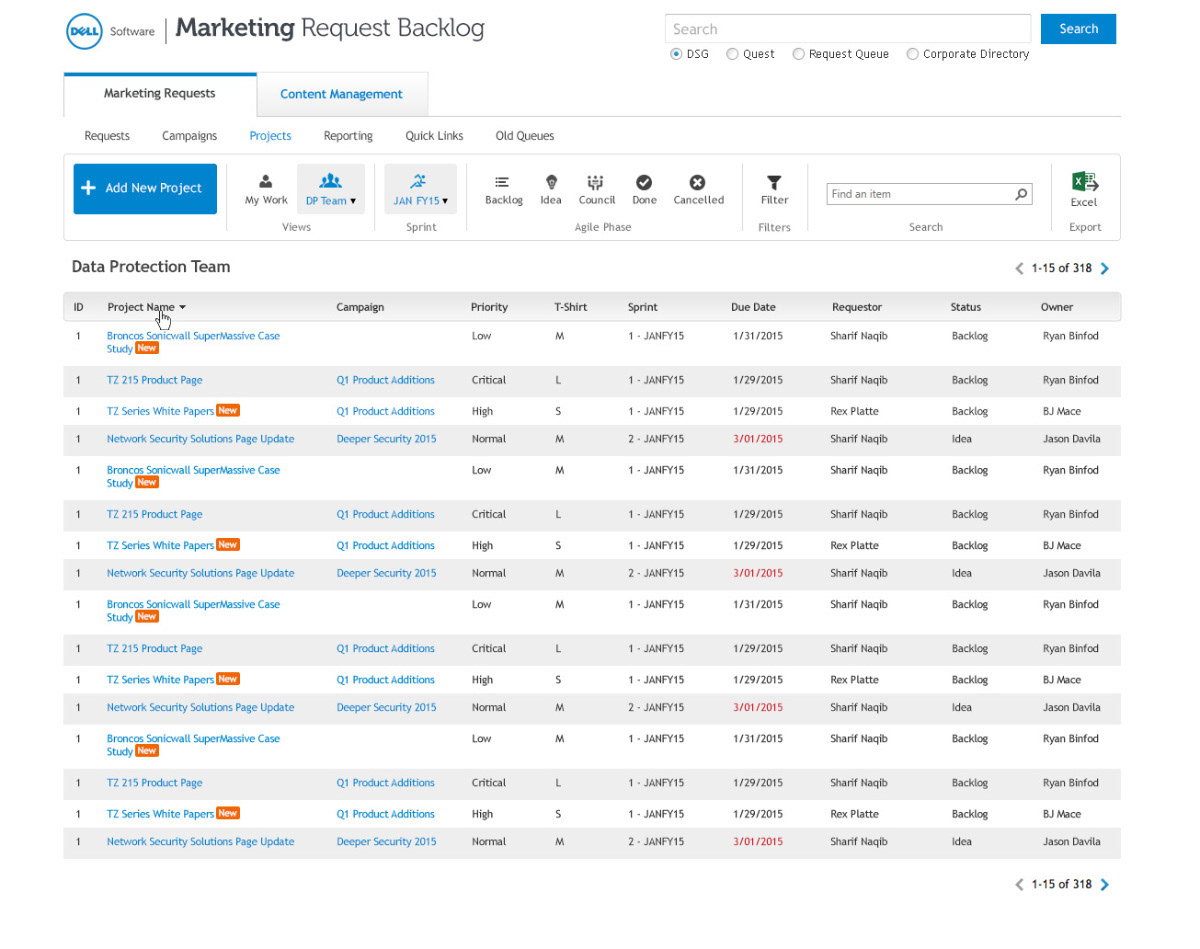This screenshot has height=949, width=1200.
Task: Open the My Work view
Action: (266, 189)
